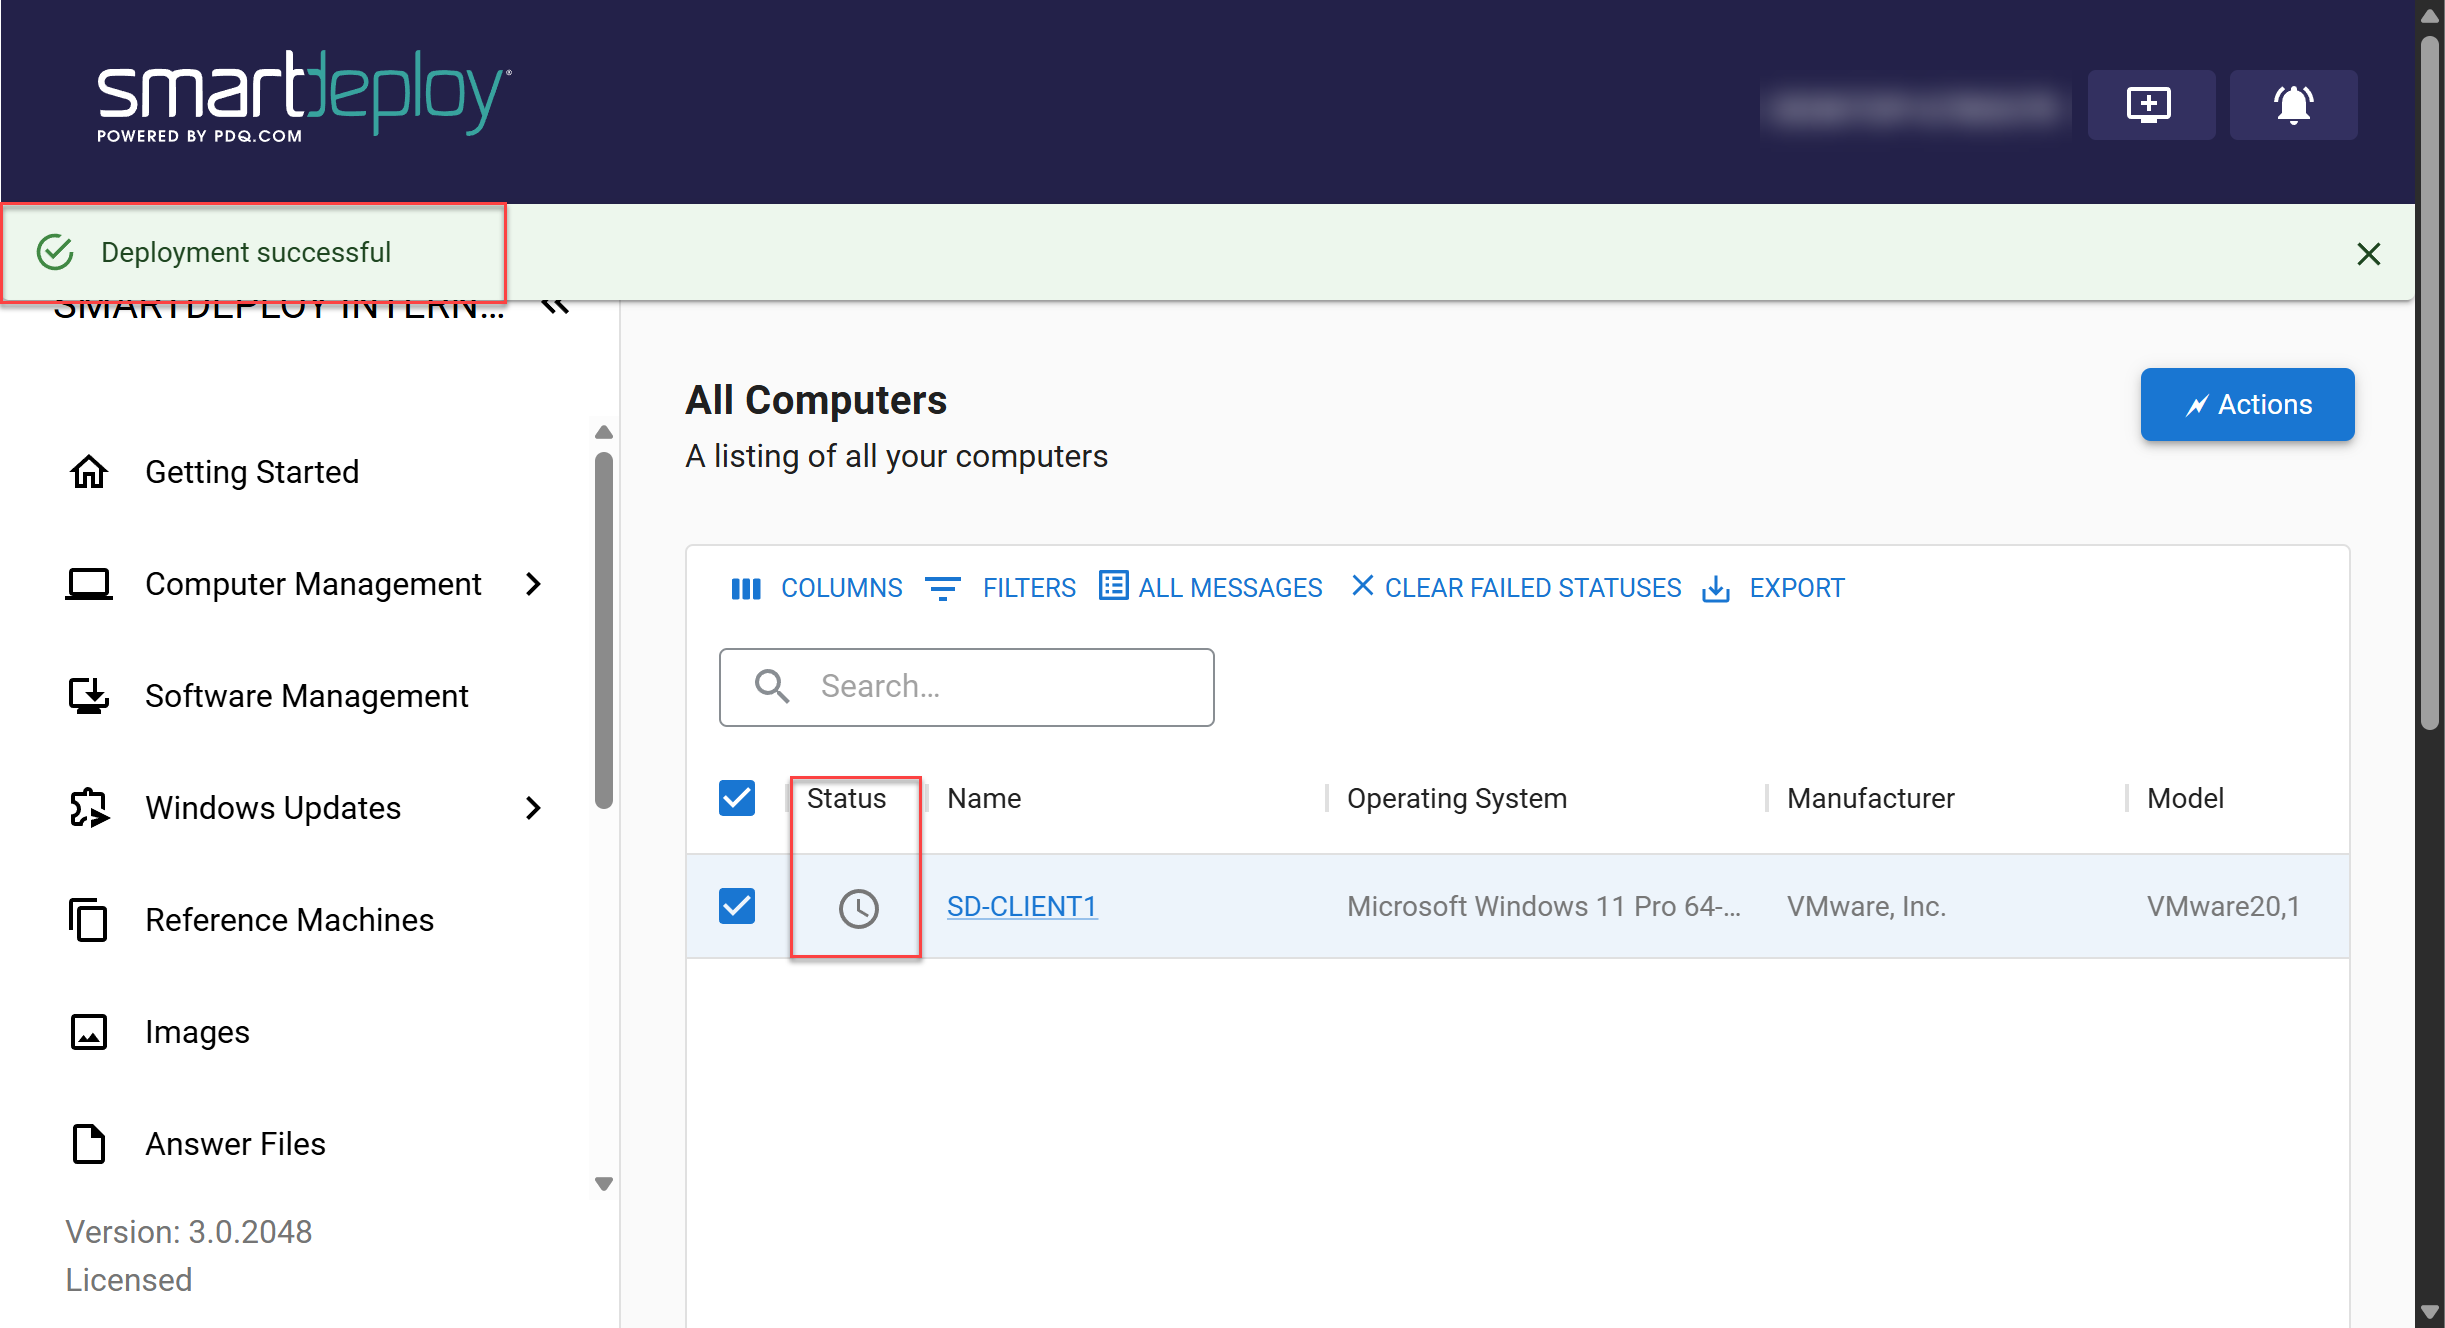Click the sidebar vertical scrollbar thumb
The image size is (2445, 1328).
pos(603,630)
